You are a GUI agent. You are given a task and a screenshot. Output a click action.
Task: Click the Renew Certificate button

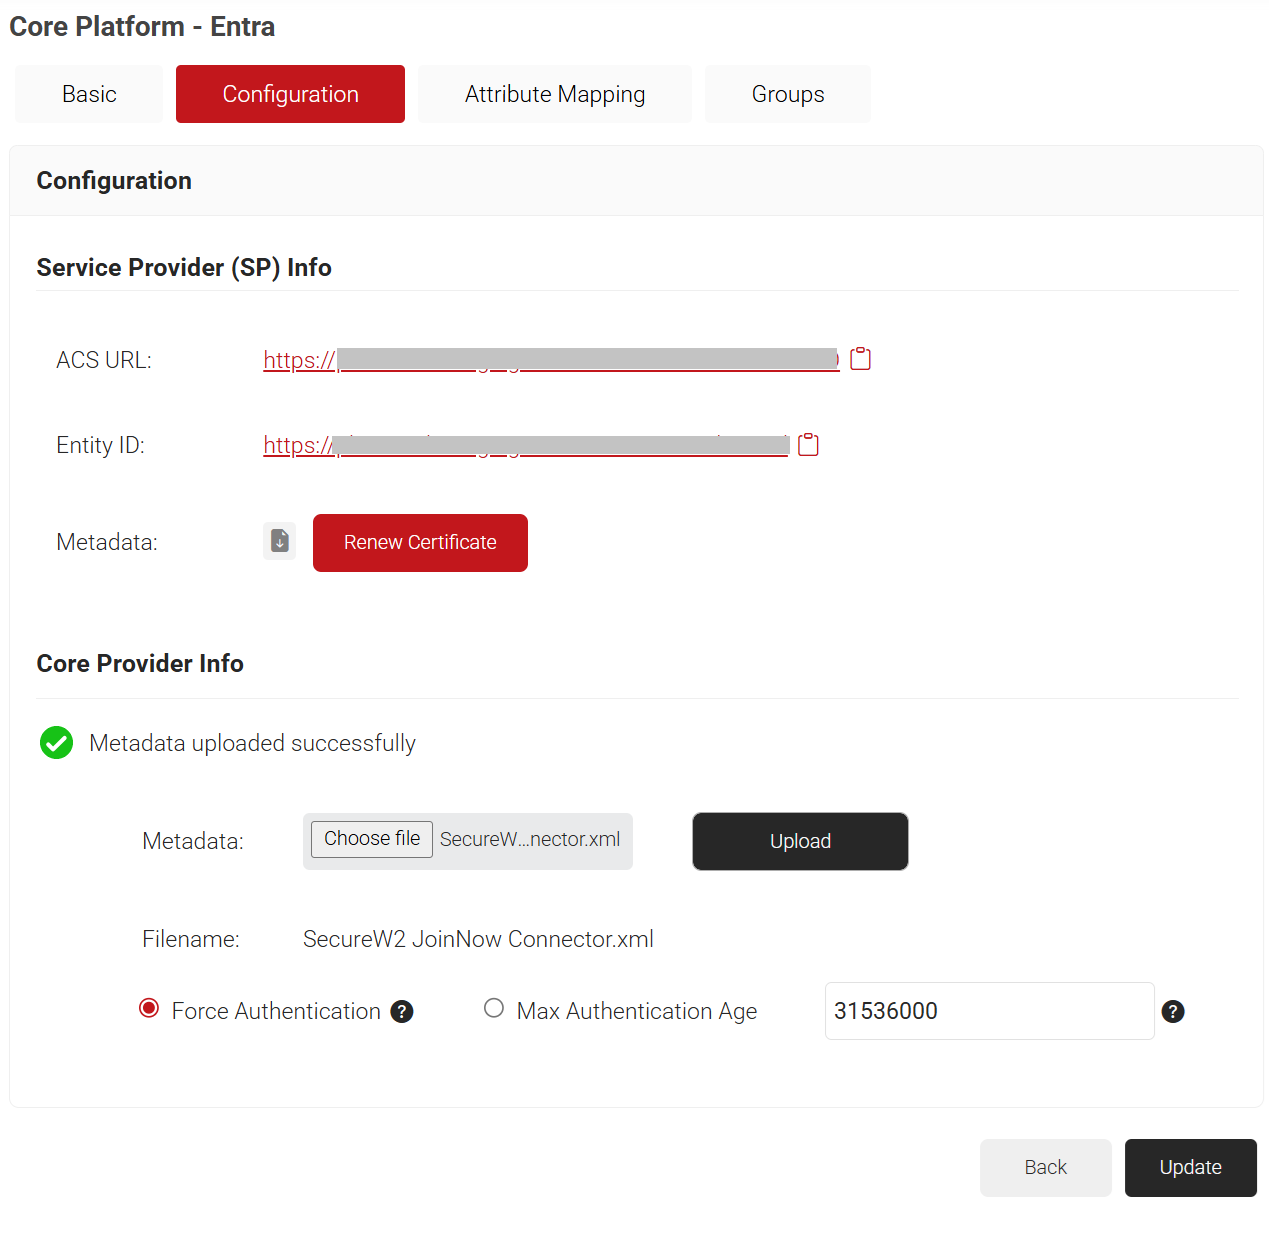pos(420,543)
